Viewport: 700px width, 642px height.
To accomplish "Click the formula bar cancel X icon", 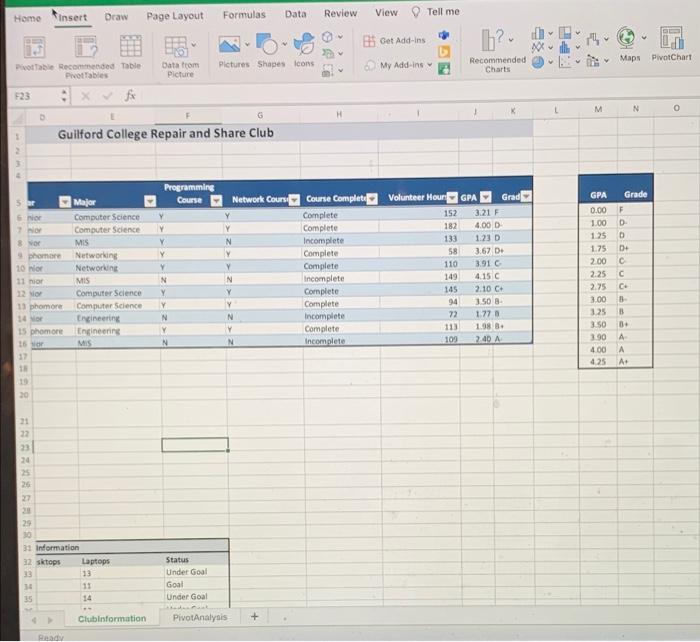I will [86, 96].
